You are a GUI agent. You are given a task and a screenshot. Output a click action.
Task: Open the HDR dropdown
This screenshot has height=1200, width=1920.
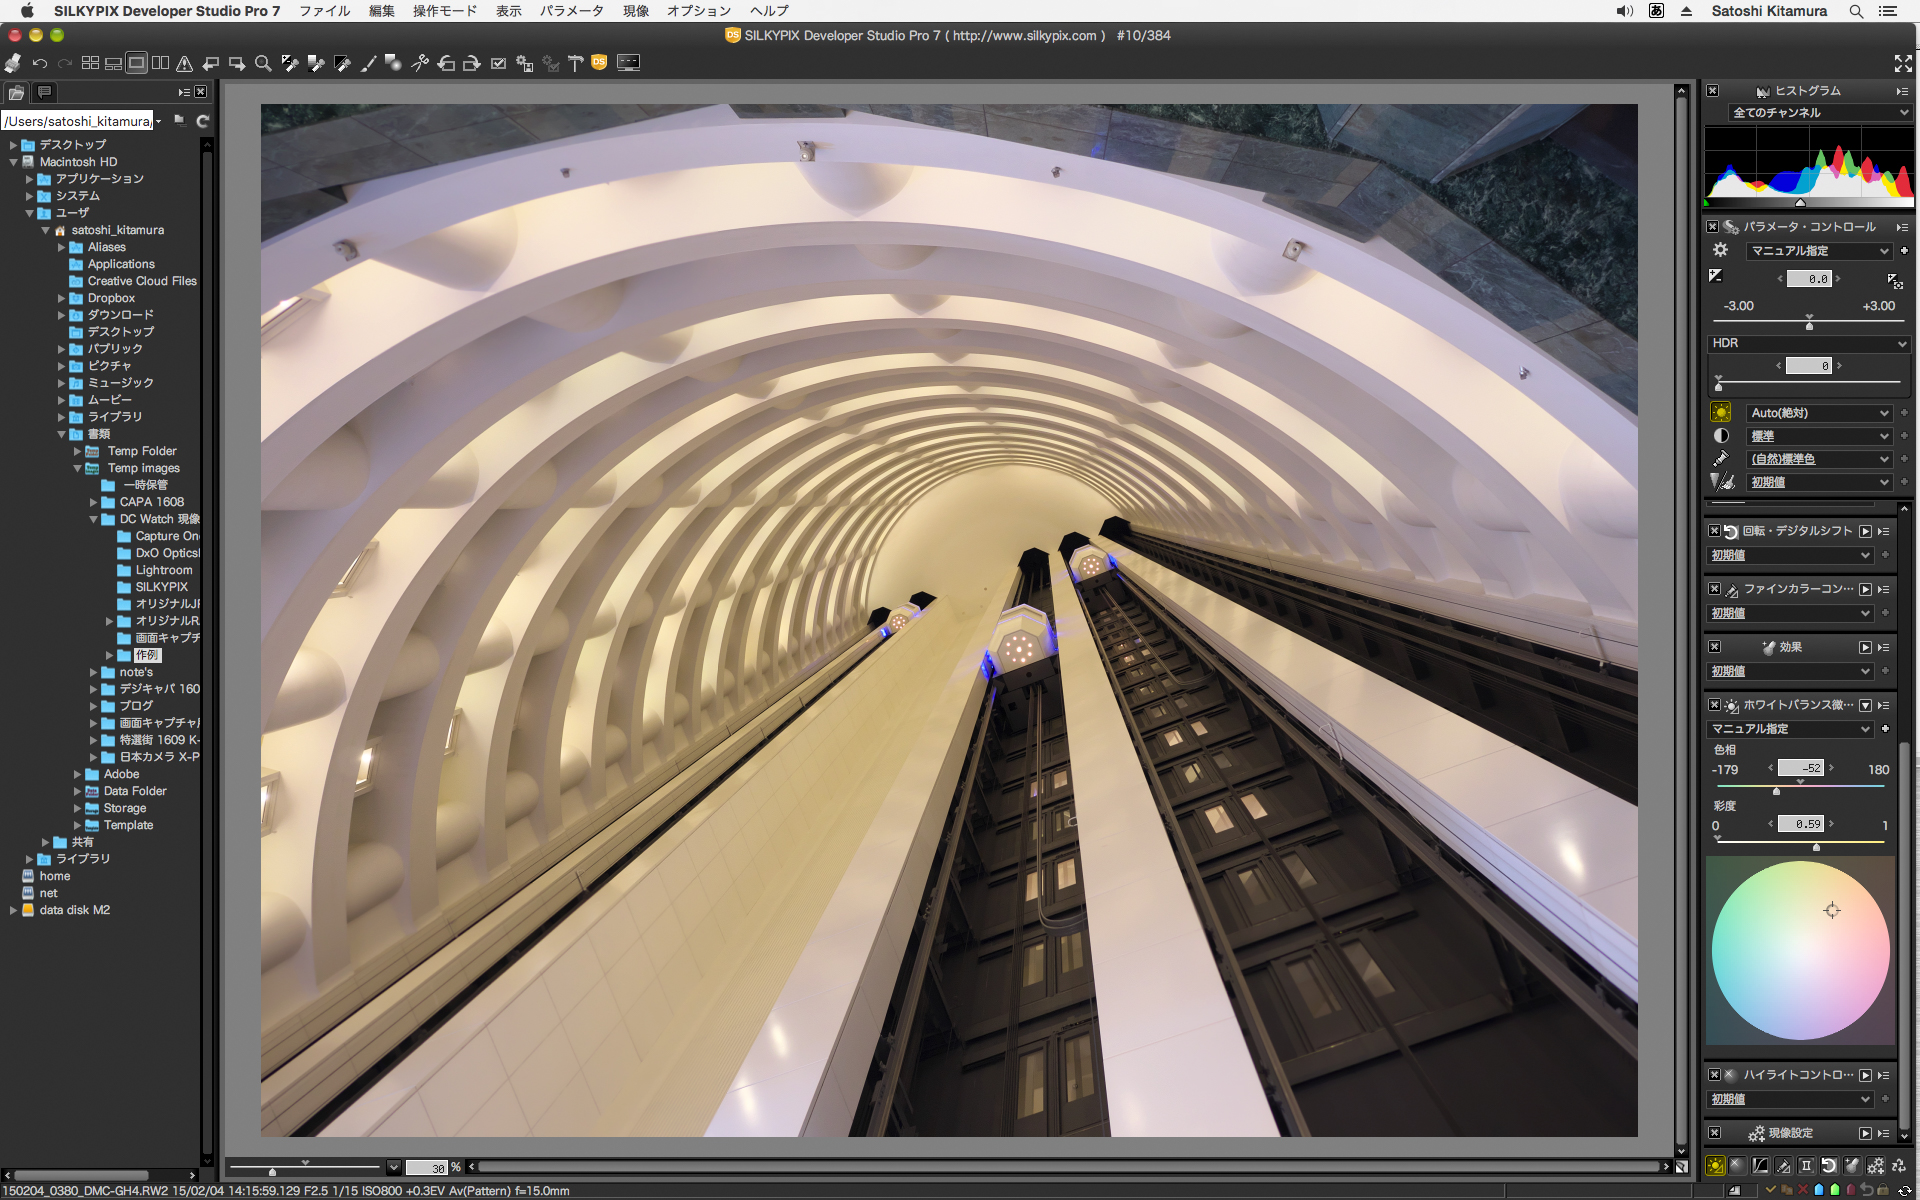[x=1808, y=343]
